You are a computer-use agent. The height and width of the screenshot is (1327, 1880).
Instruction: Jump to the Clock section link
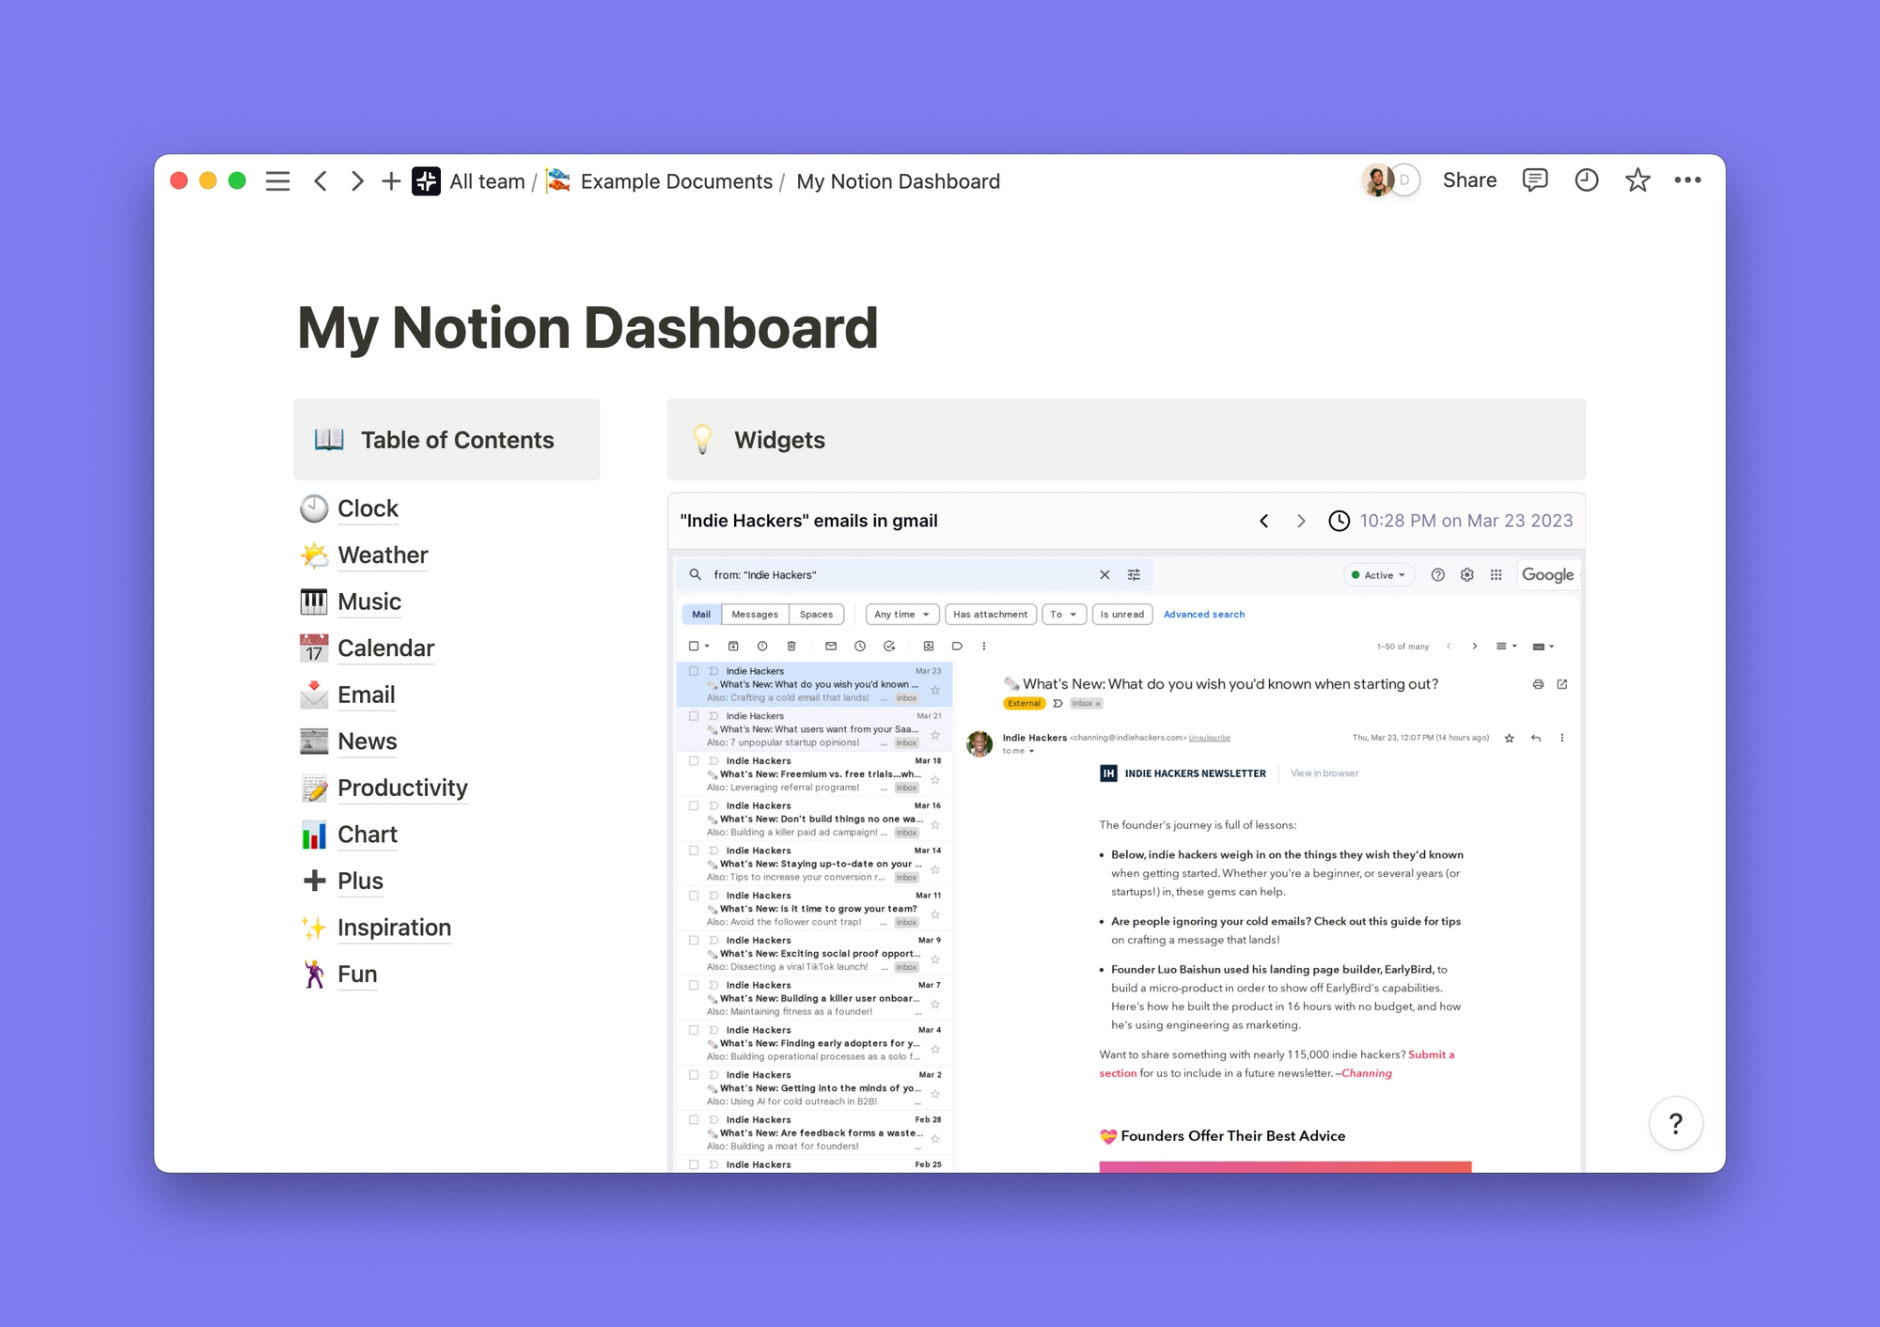coord(367,508)
